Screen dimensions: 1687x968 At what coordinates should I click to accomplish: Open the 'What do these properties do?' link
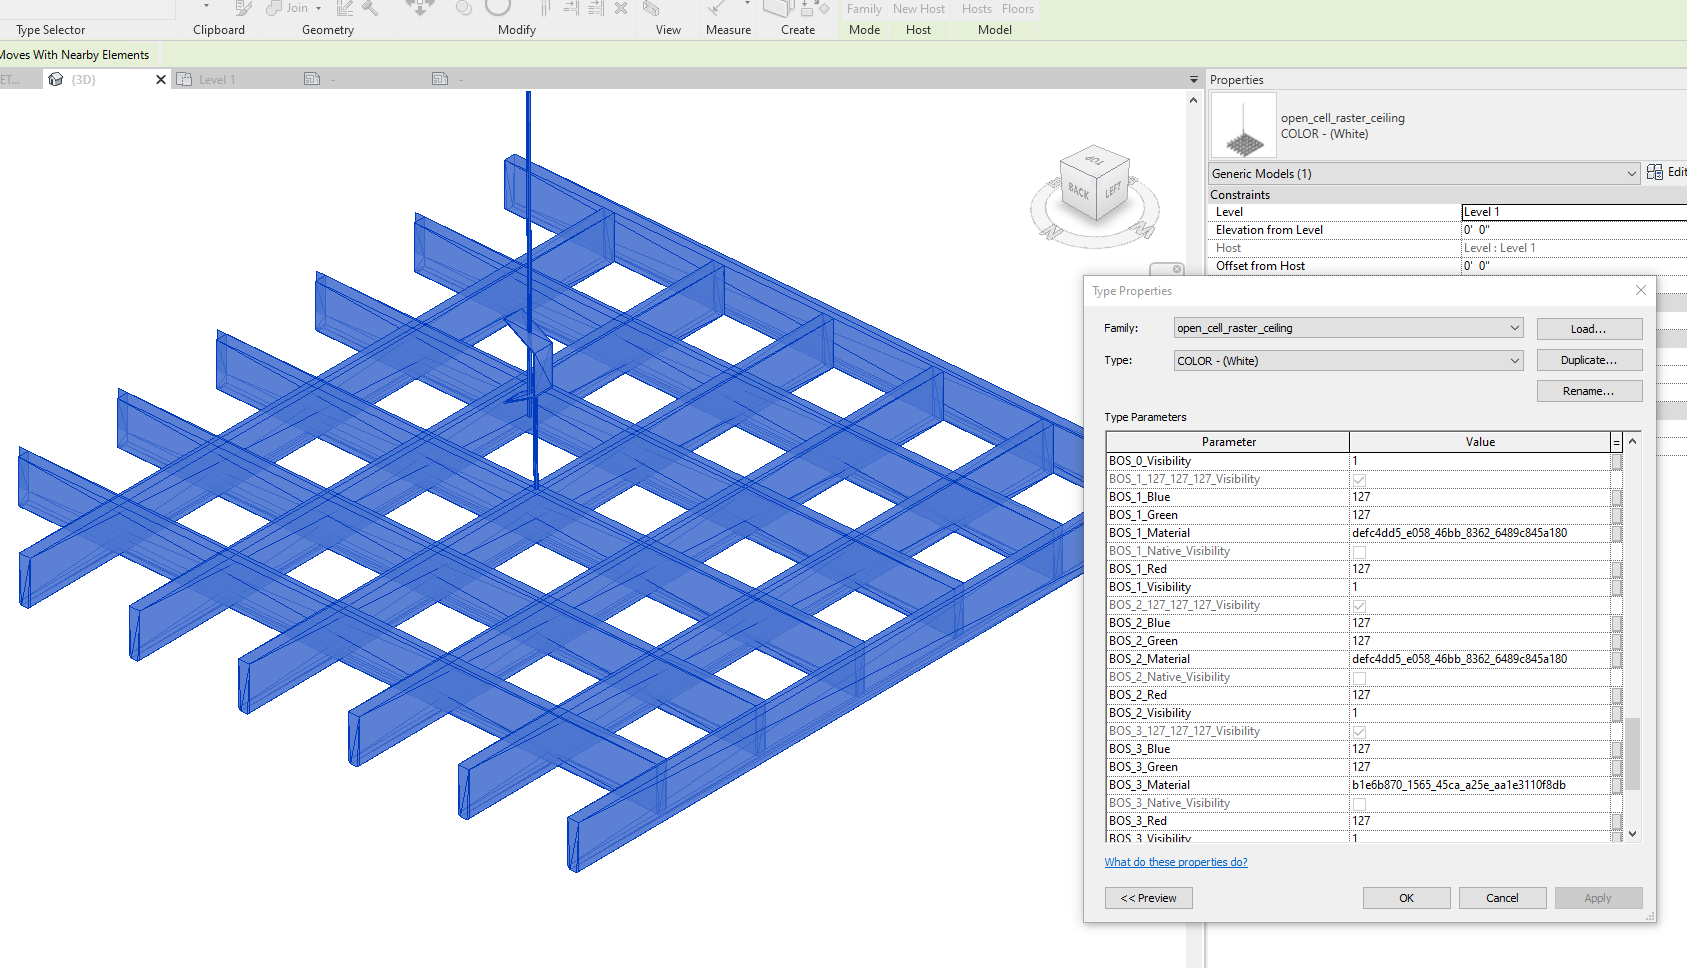(1176, 861)
